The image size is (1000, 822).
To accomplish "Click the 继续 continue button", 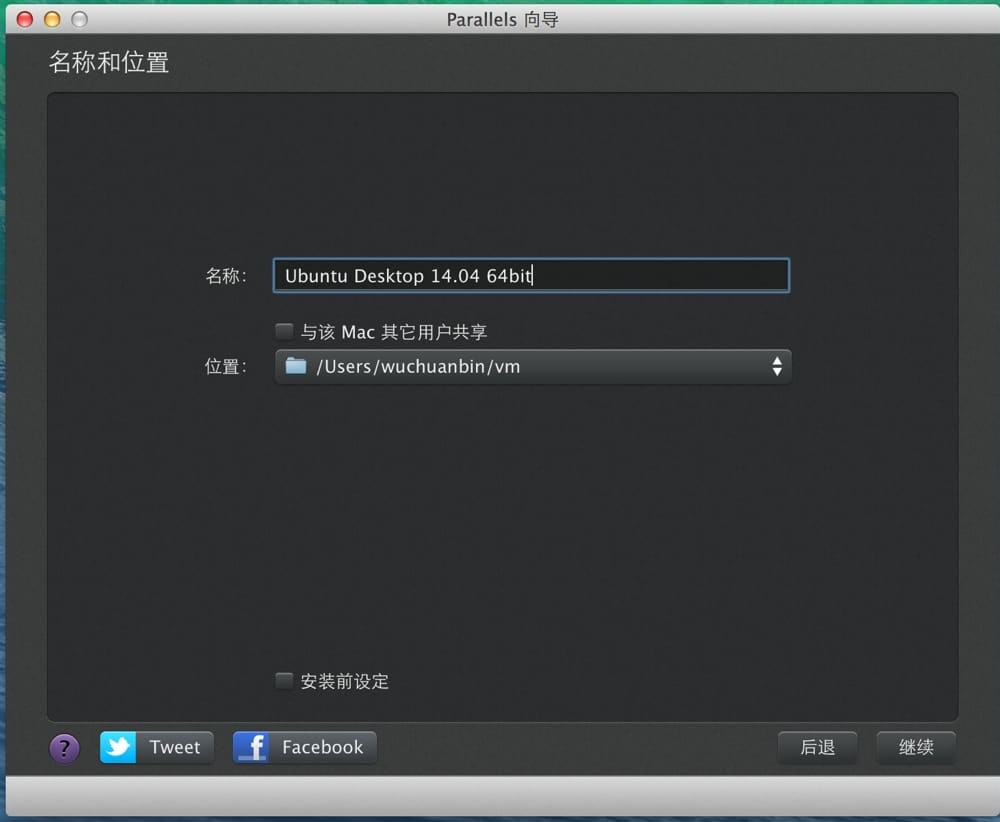I will (x=916, y=747).
